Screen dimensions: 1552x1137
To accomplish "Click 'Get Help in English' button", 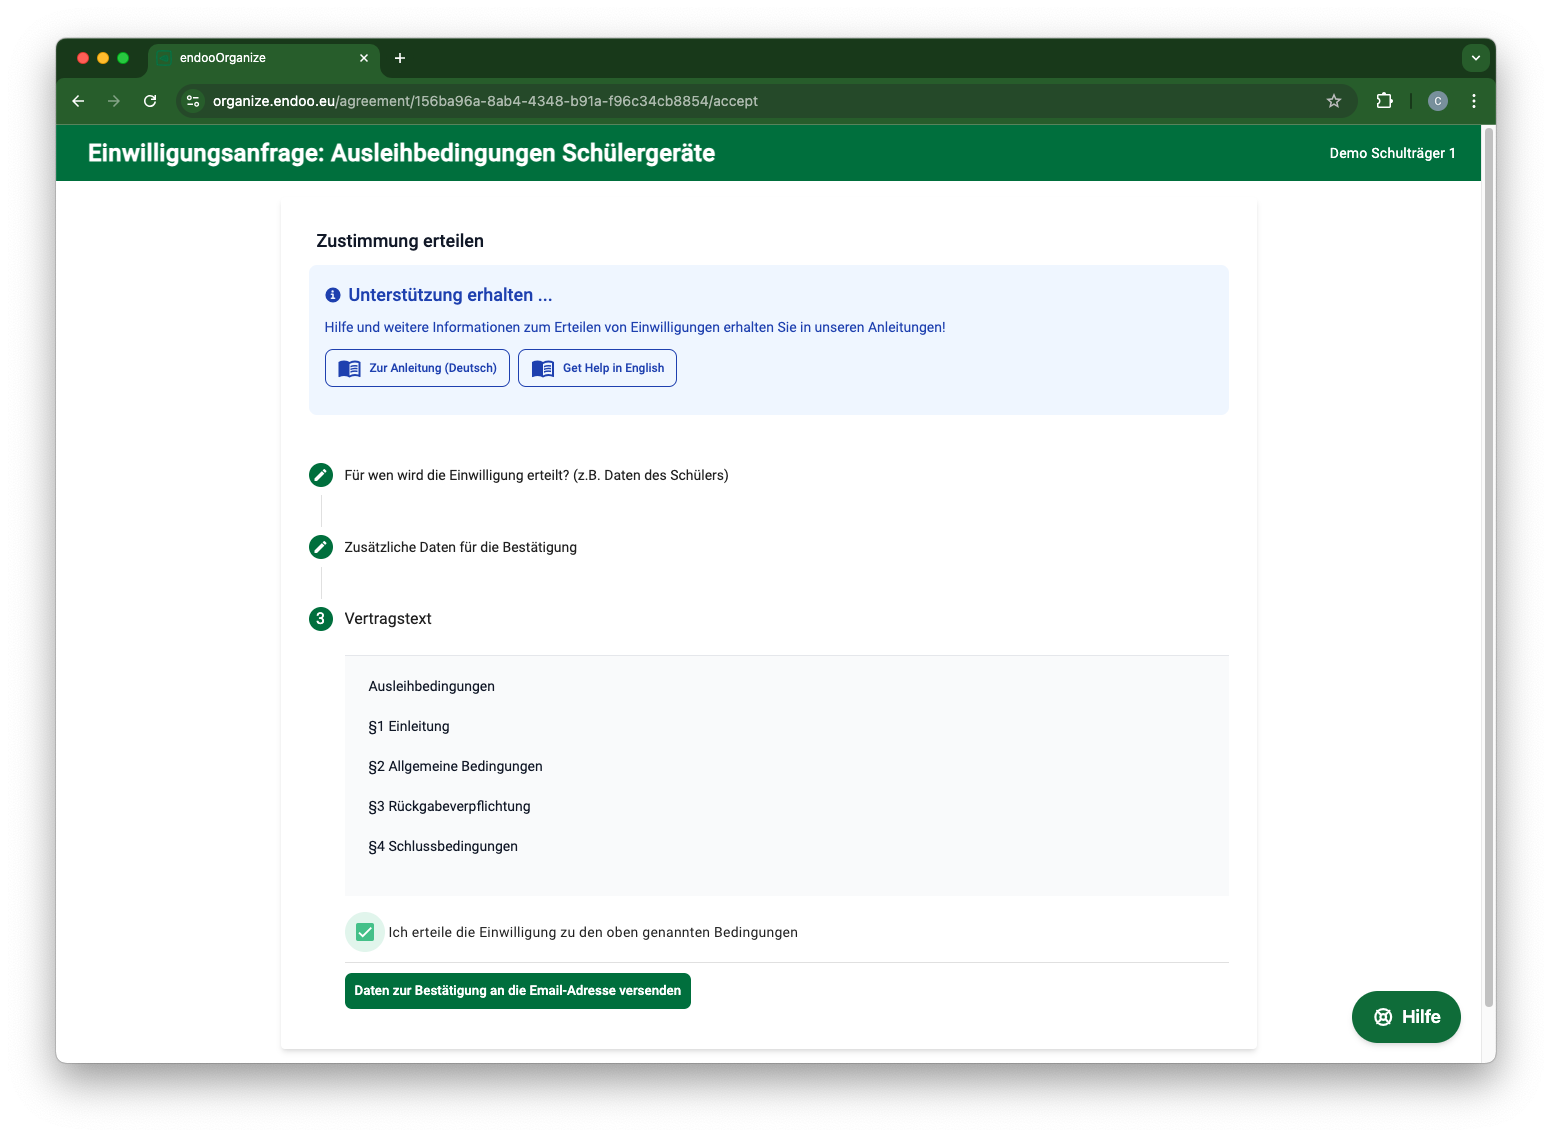I will tap(597, 368).
